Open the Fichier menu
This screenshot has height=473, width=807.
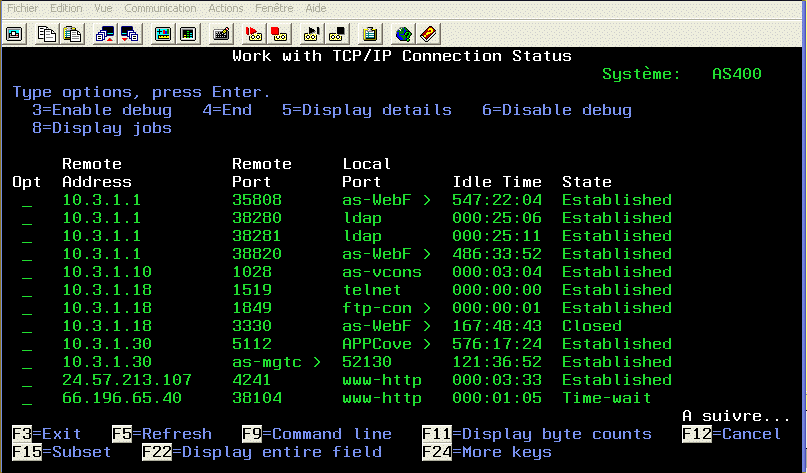(x=23, y=8)
